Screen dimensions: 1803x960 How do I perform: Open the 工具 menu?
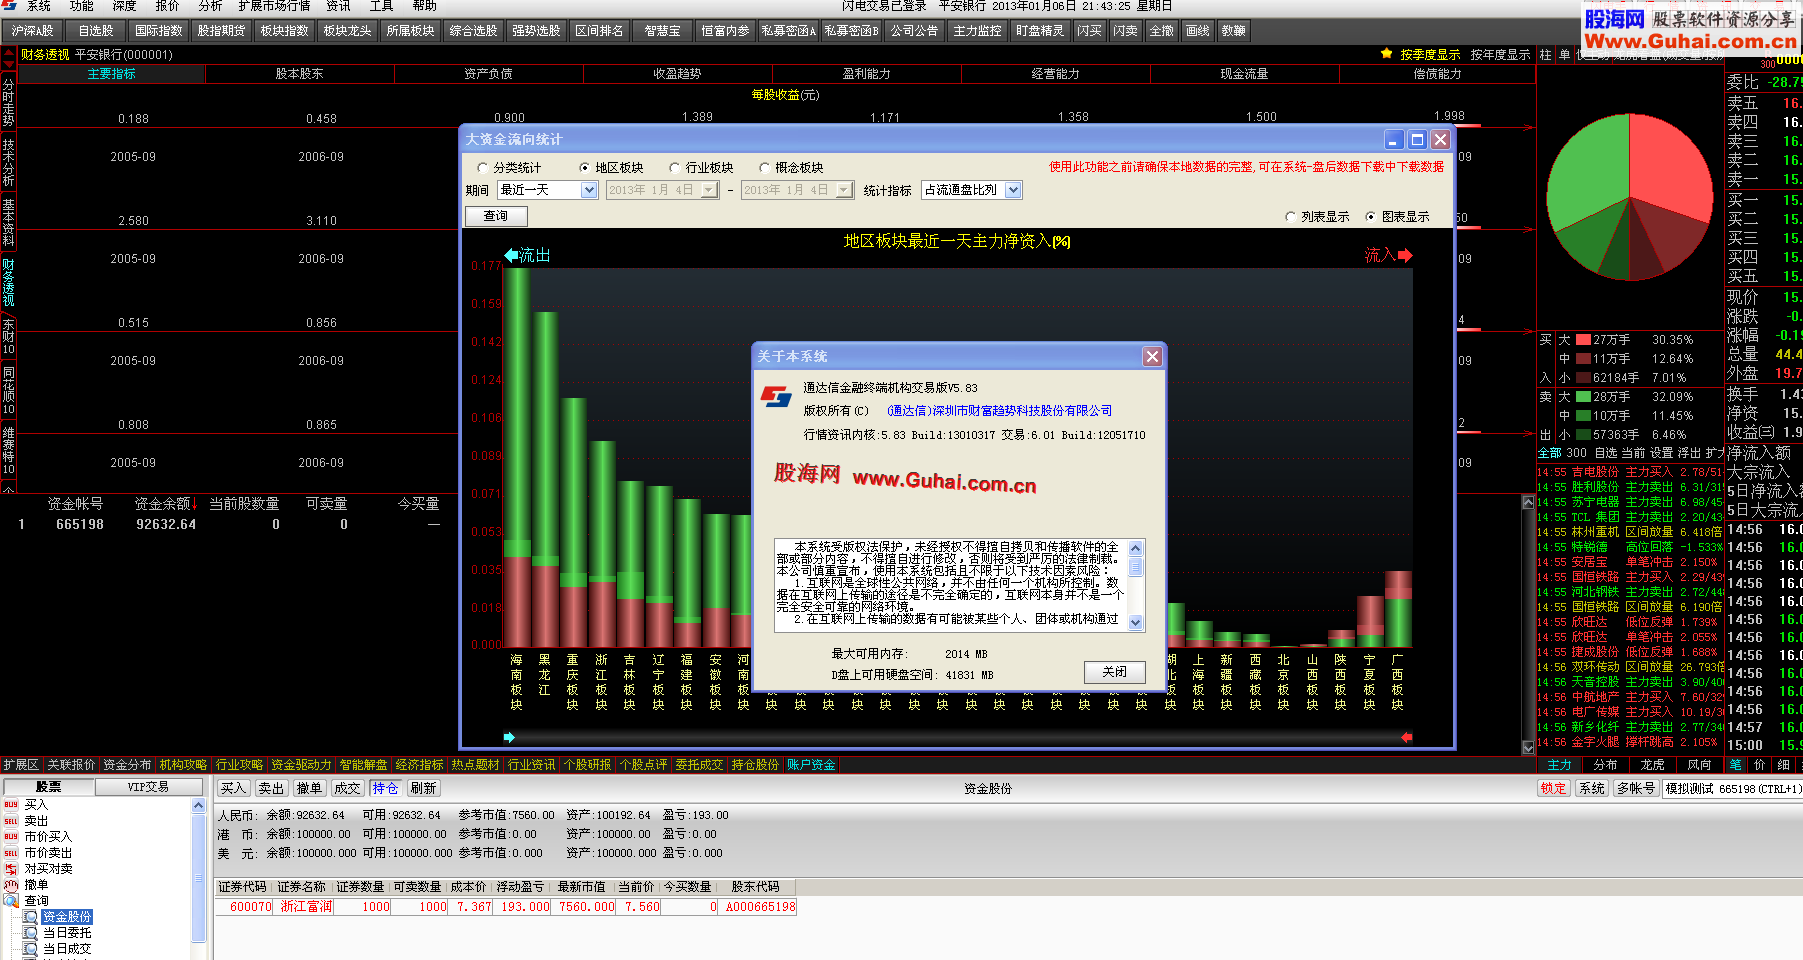pyautogui.click(x=381, y=6)
